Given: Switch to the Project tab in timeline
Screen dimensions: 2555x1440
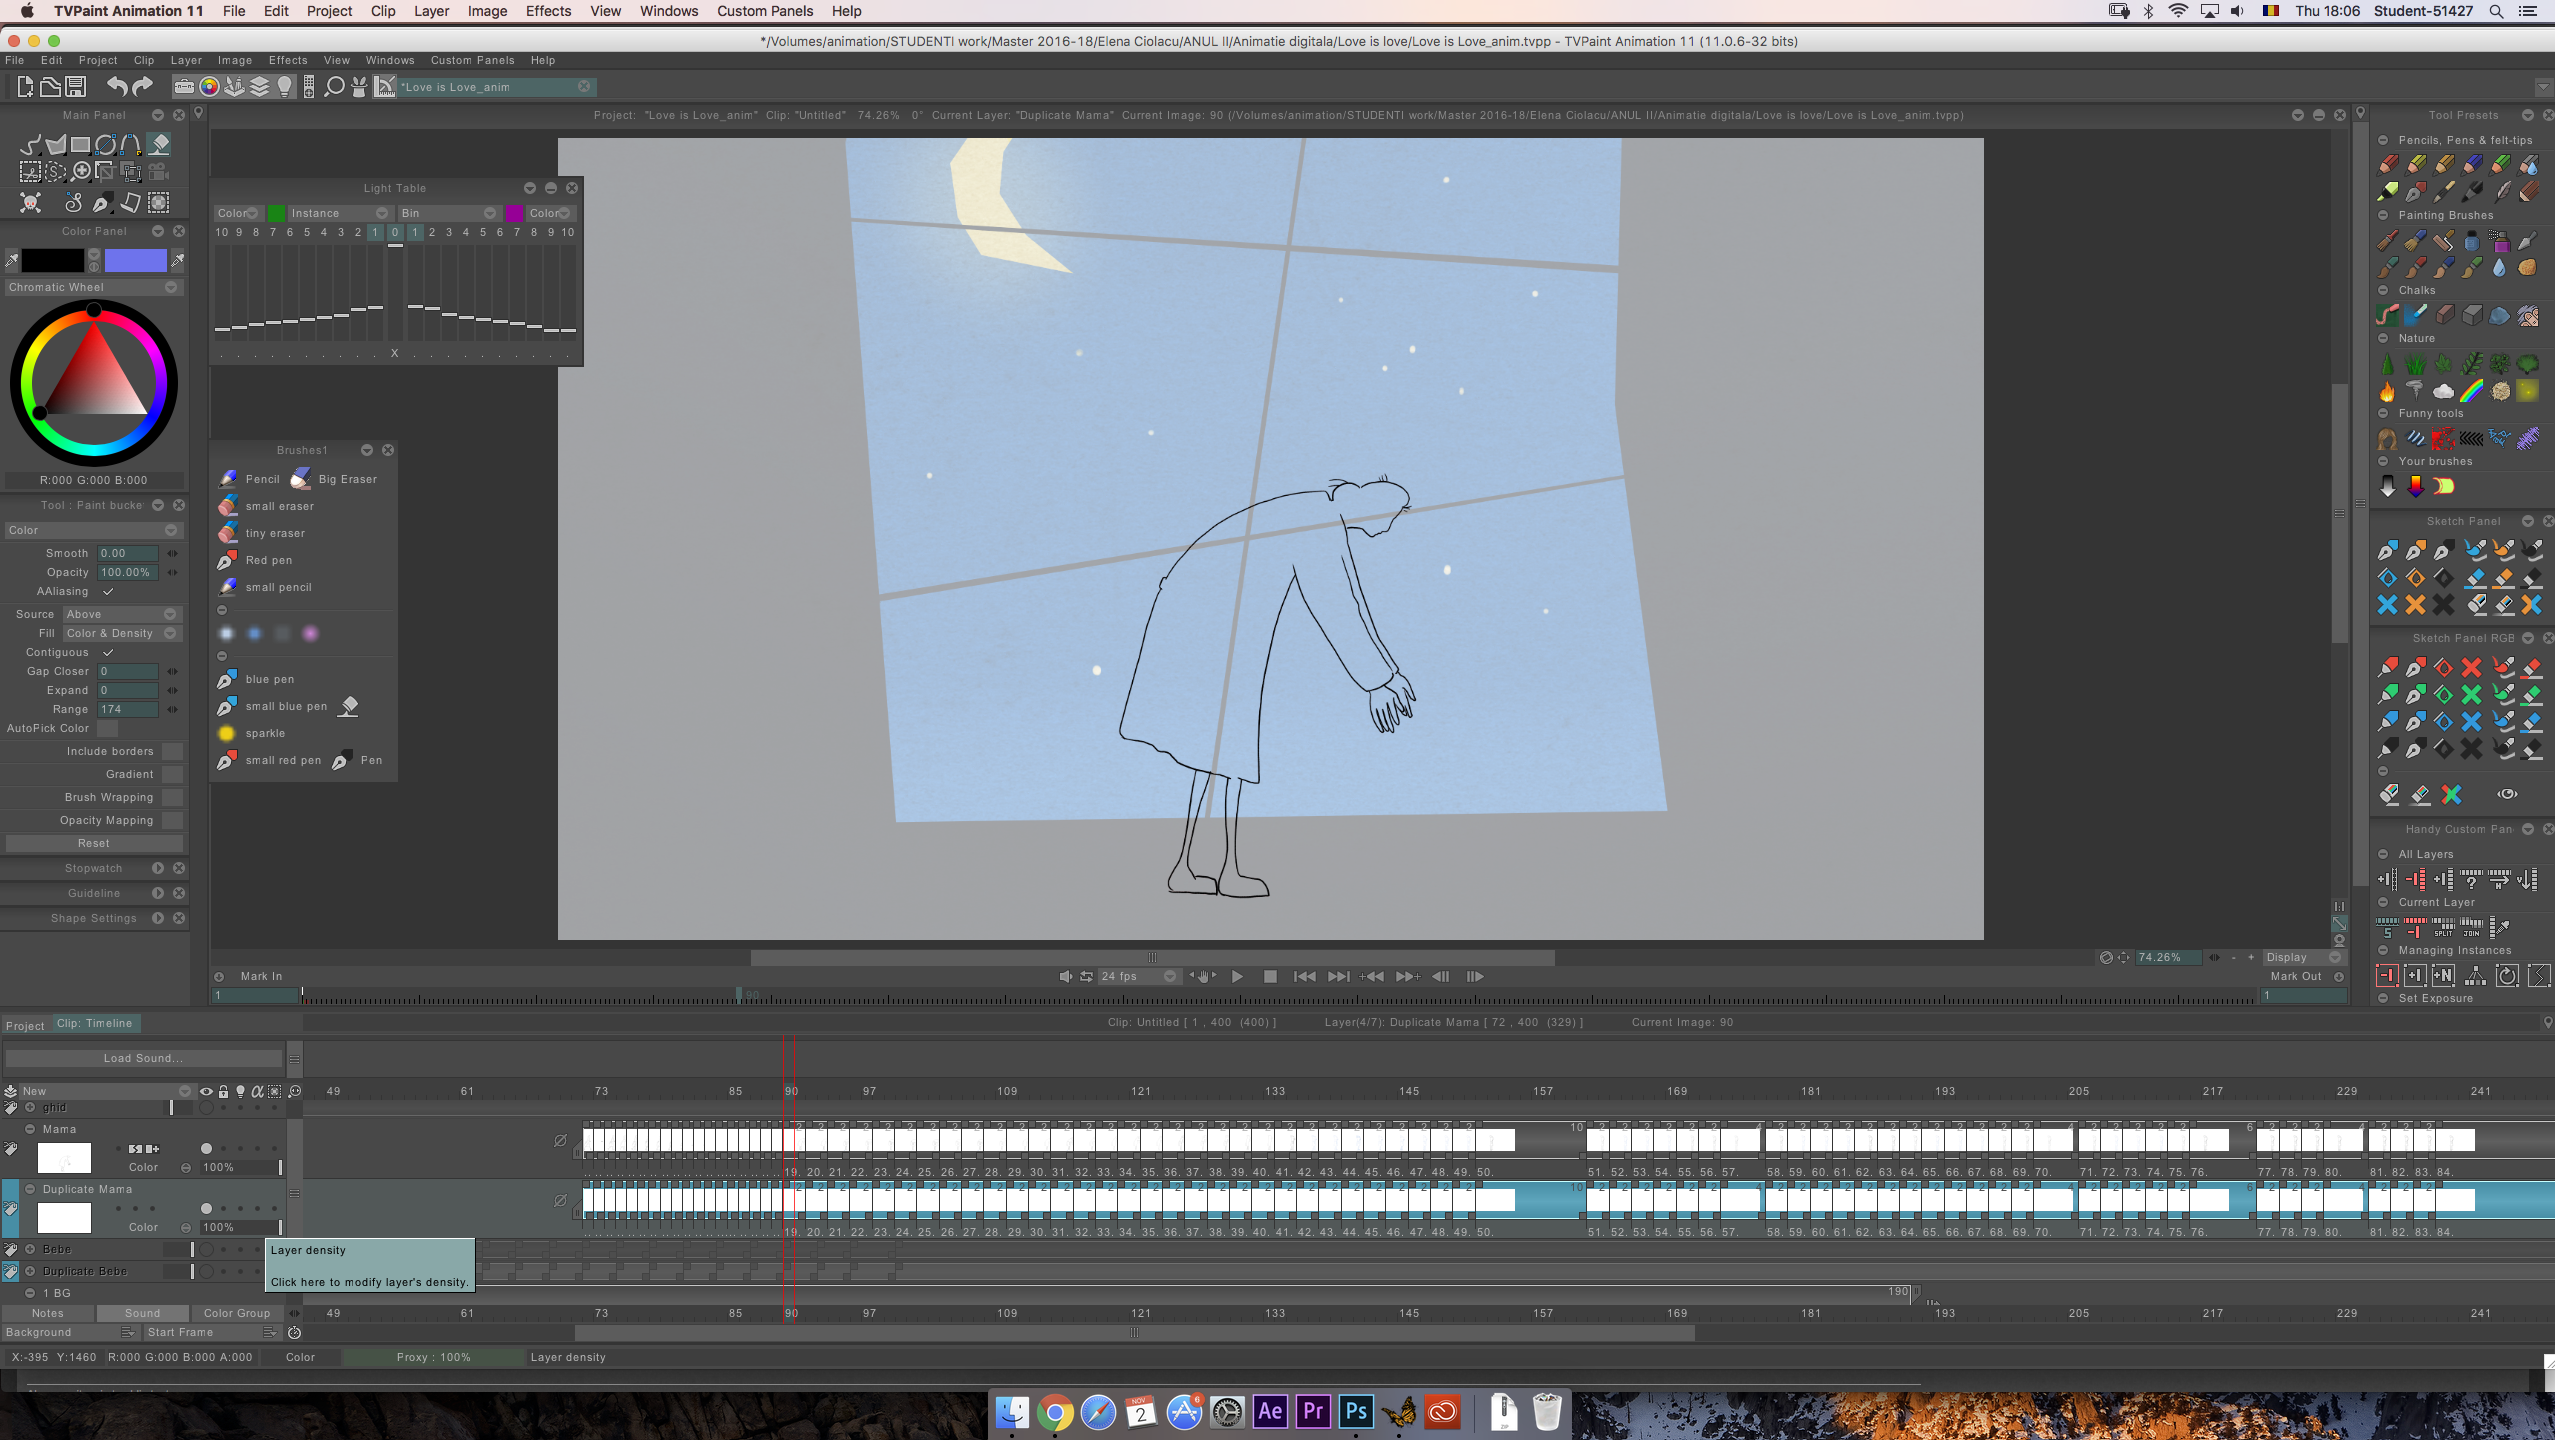Looking at the screenshot, I should coord(25,1025).
